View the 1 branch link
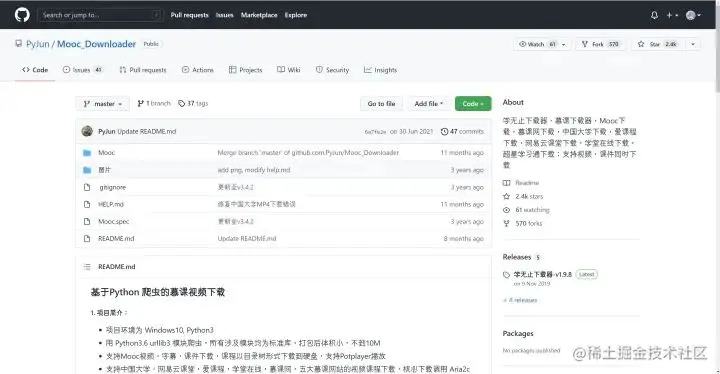The height and width of the screenshot is (374, 720). tap(154, 104)
